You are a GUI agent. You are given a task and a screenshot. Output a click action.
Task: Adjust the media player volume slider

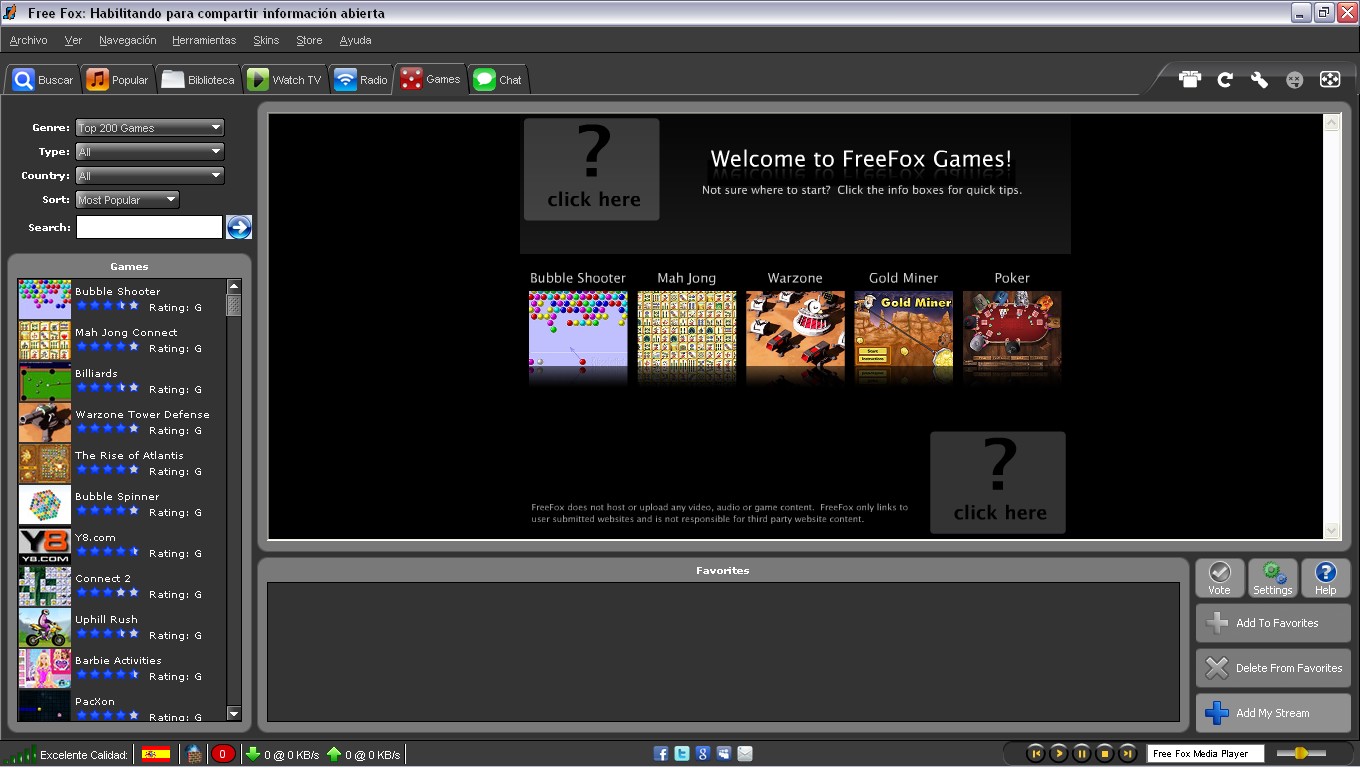(1301, 753)
